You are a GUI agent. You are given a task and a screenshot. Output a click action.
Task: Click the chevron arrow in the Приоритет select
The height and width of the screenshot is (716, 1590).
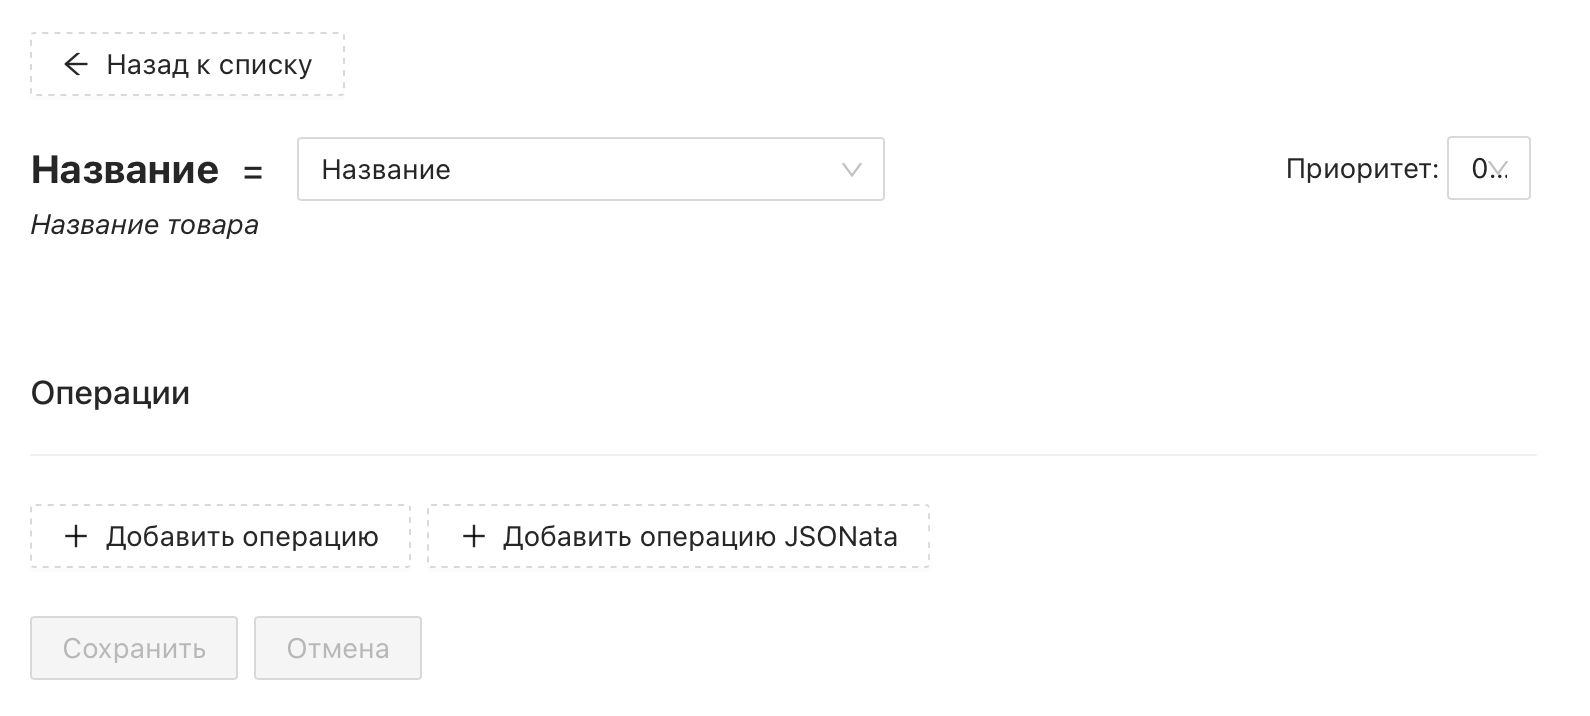pyautogui.click(x=1498, y=169)
